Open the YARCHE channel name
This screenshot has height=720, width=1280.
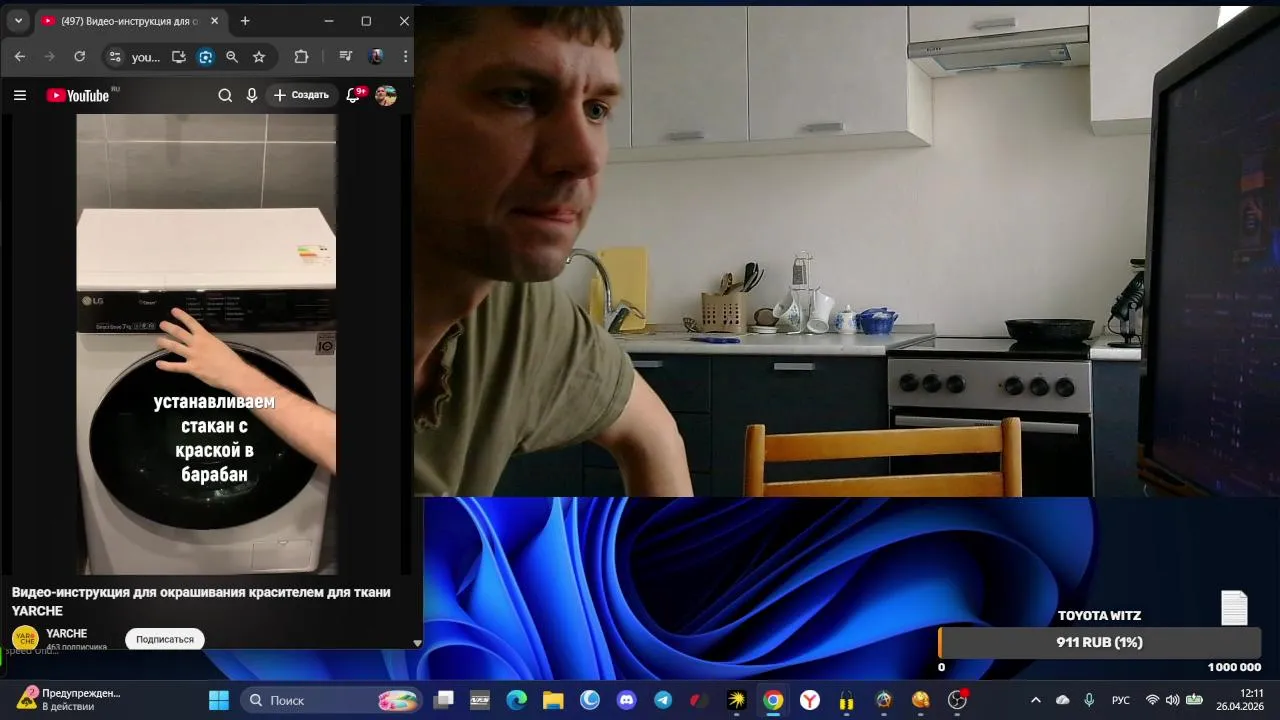pyautogui.click(x=66, y=633)
